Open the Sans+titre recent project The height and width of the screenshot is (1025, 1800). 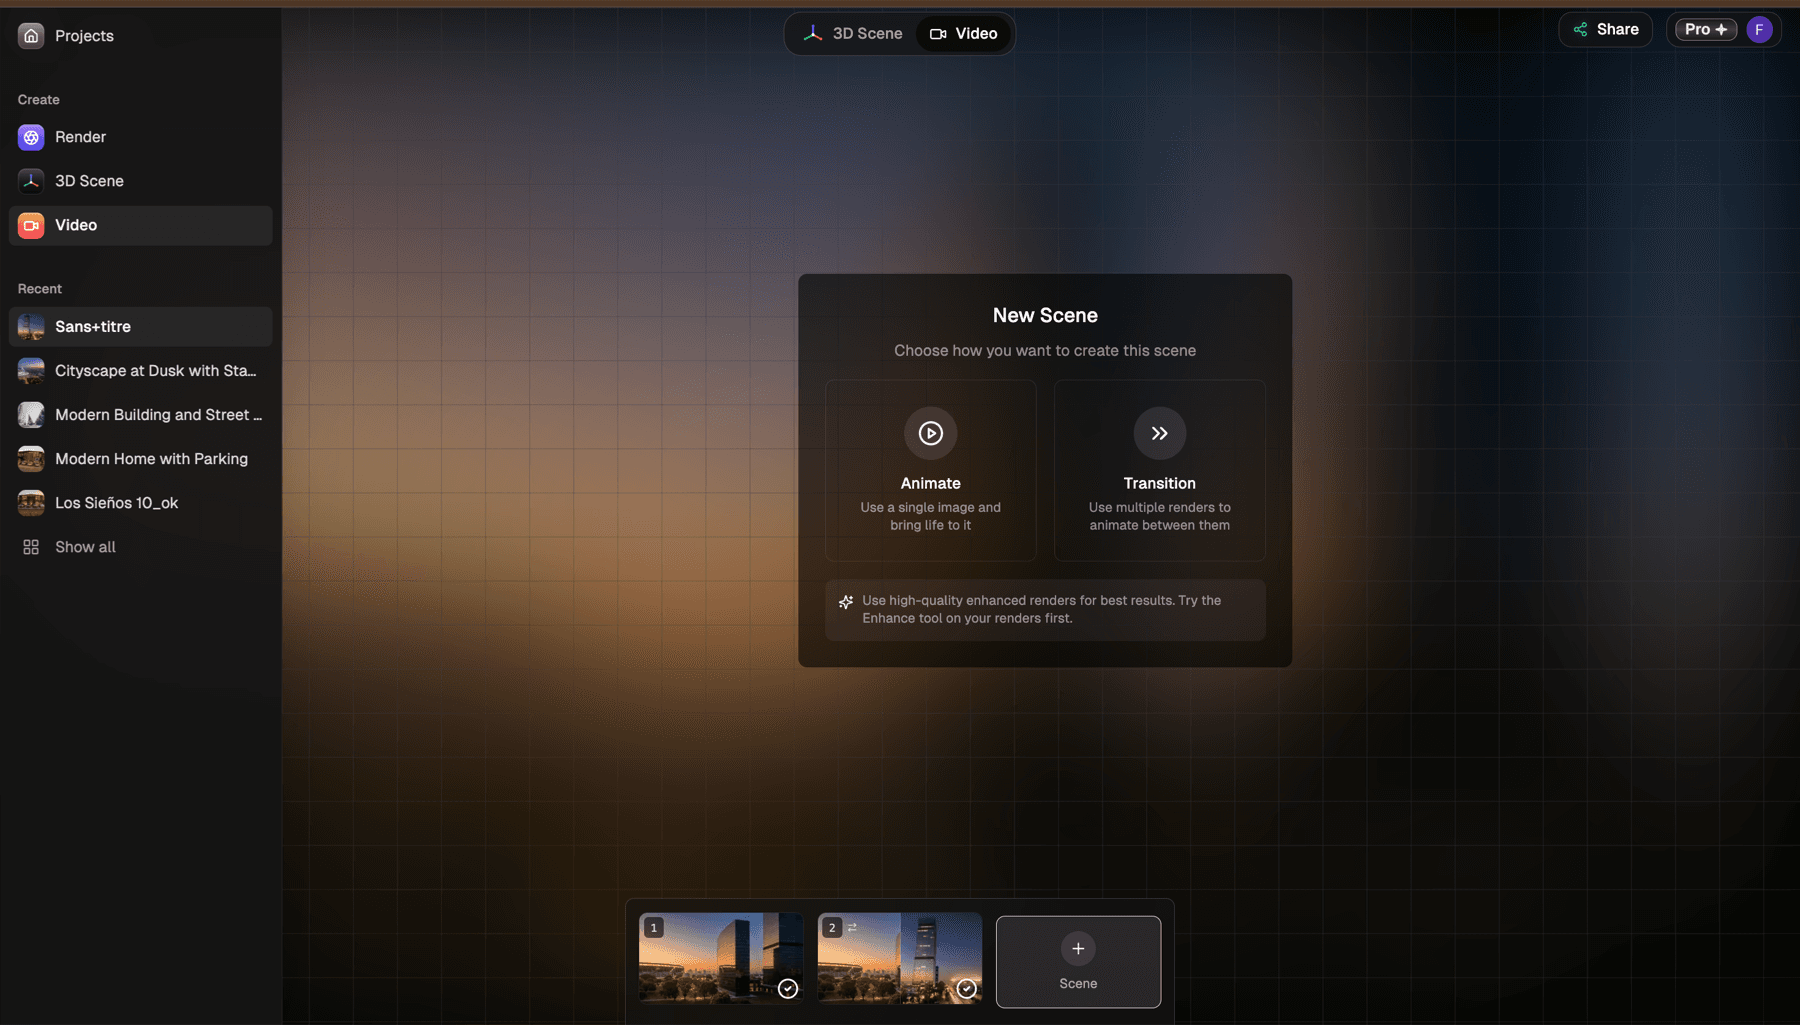[140, 327]
